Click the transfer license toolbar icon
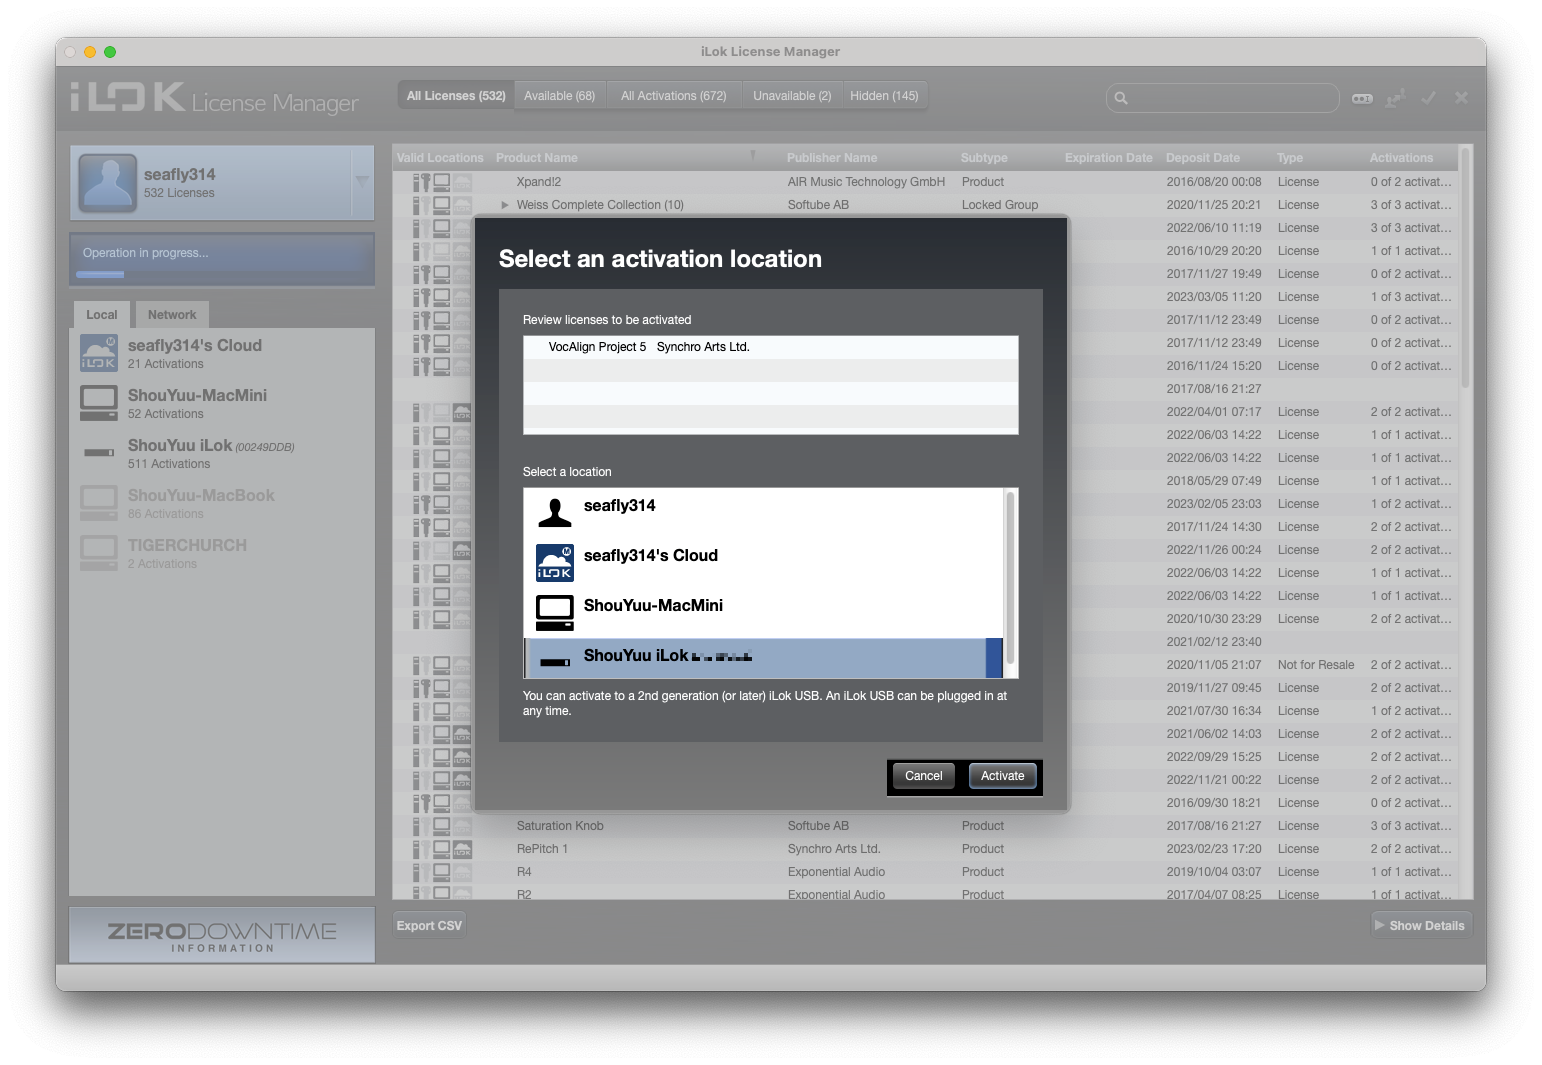Screen dimensions: 1542x1065 (x=1395, y=98)
